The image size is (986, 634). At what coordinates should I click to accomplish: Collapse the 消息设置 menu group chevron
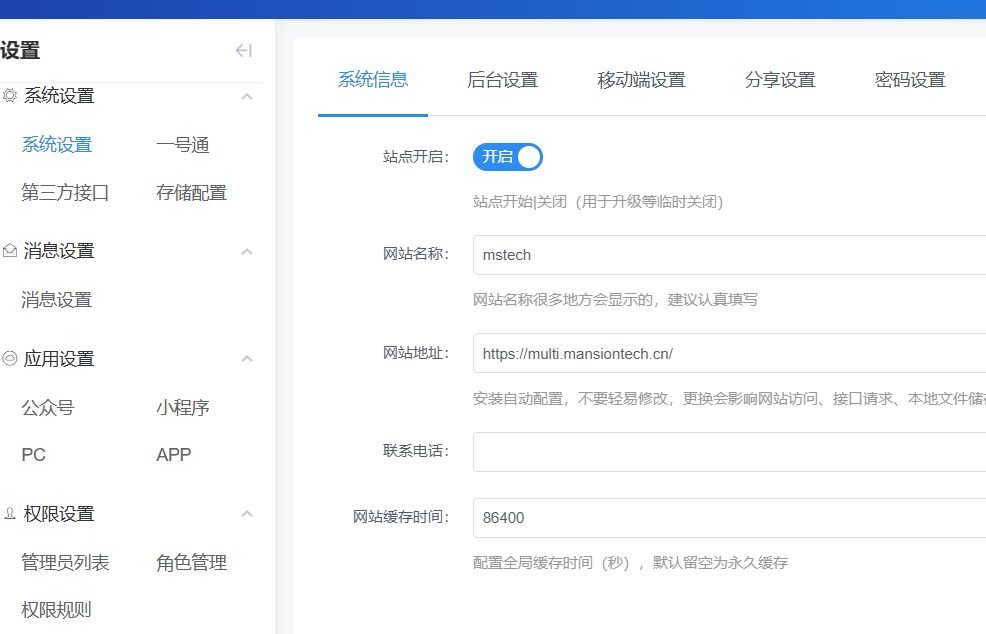(247, 252)
